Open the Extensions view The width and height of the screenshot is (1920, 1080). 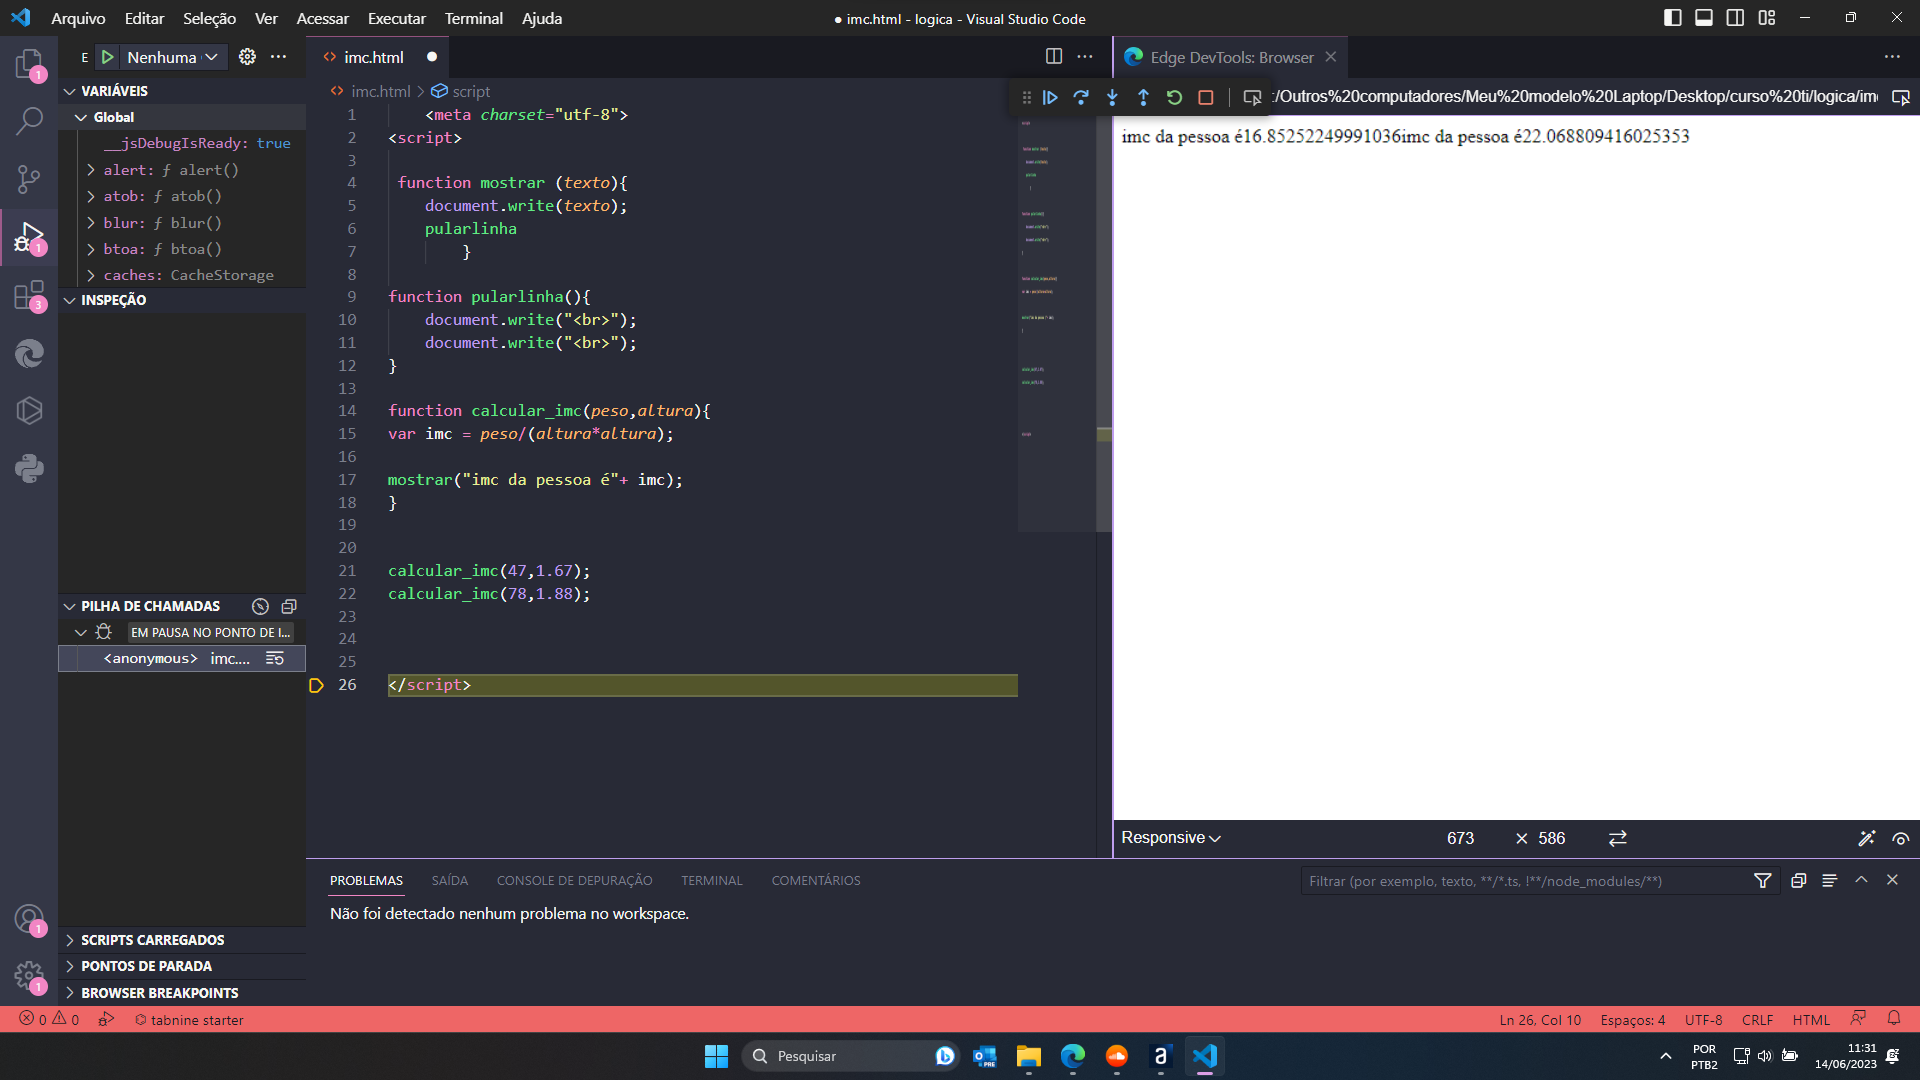pos(29,296)
